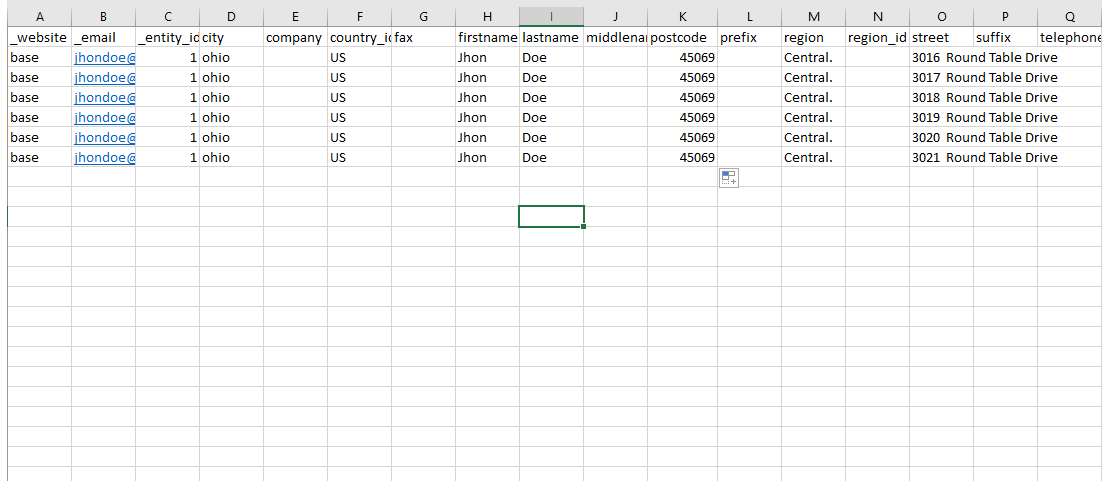Select 'ohio' cell in the 3017 row
Image resolution: width=1102 pixels, height=481 pixels.
coord(231,77)
